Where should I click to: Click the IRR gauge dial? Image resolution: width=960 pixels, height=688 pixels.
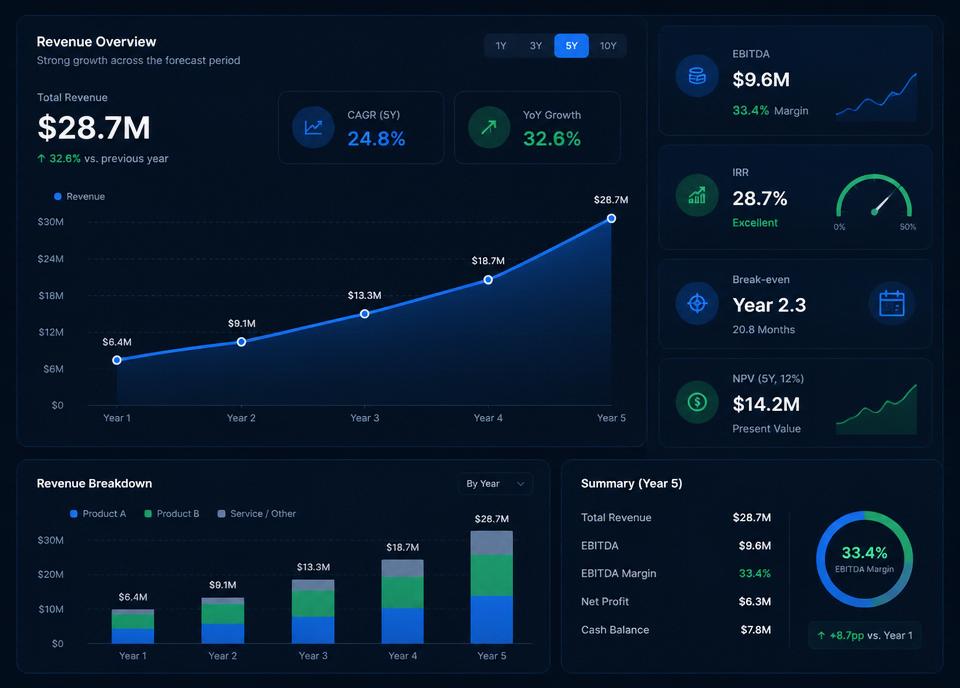tap(874, 197)
